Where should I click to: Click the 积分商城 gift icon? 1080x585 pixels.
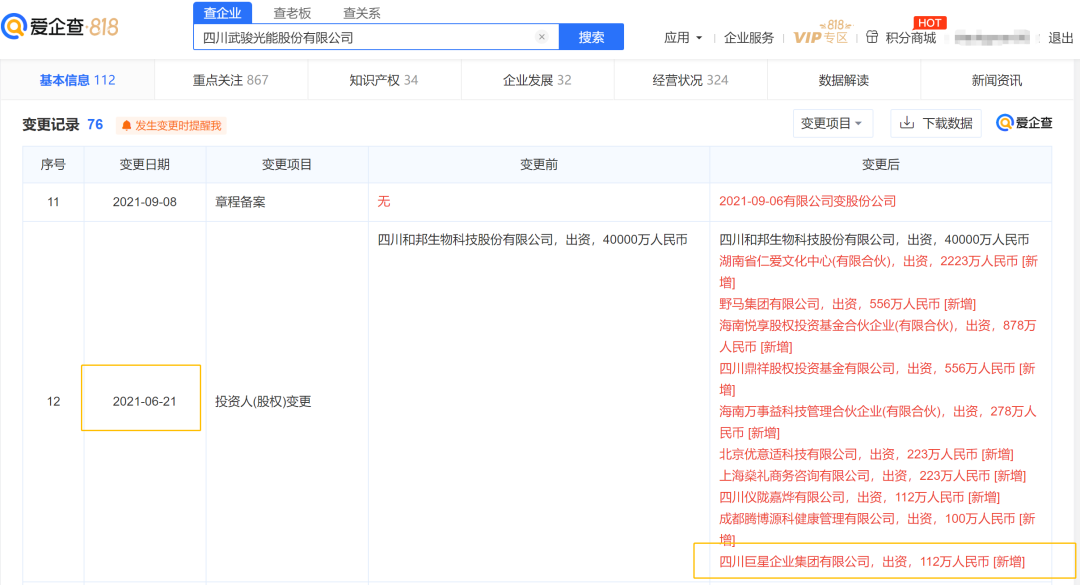click(x=872, y=37)
